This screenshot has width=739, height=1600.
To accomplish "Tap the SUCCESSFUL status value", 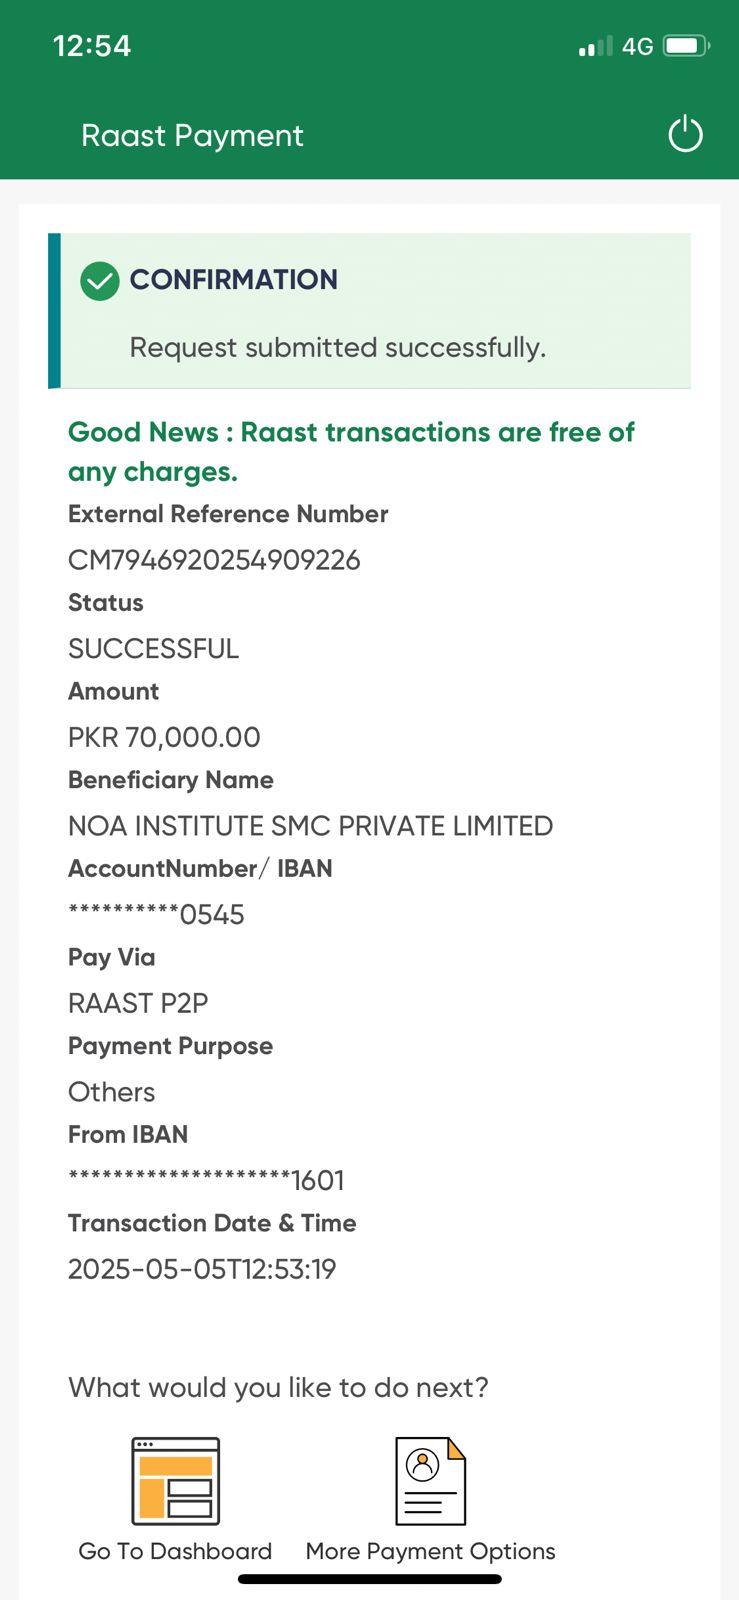I will coord(153,649).
